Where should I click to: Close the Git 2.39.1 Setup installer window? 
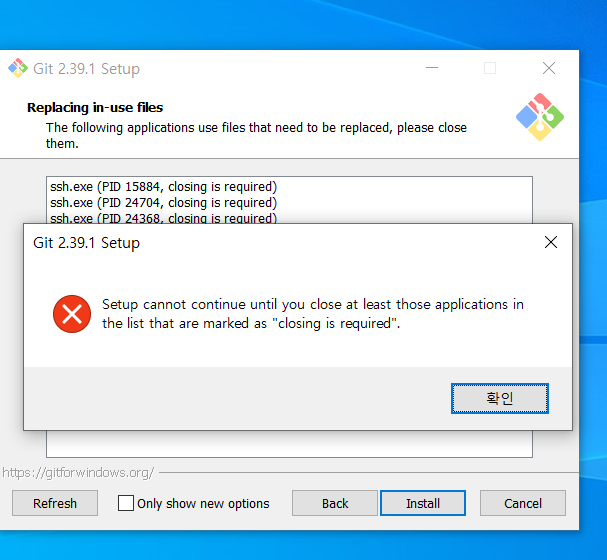tap(549, 68)
